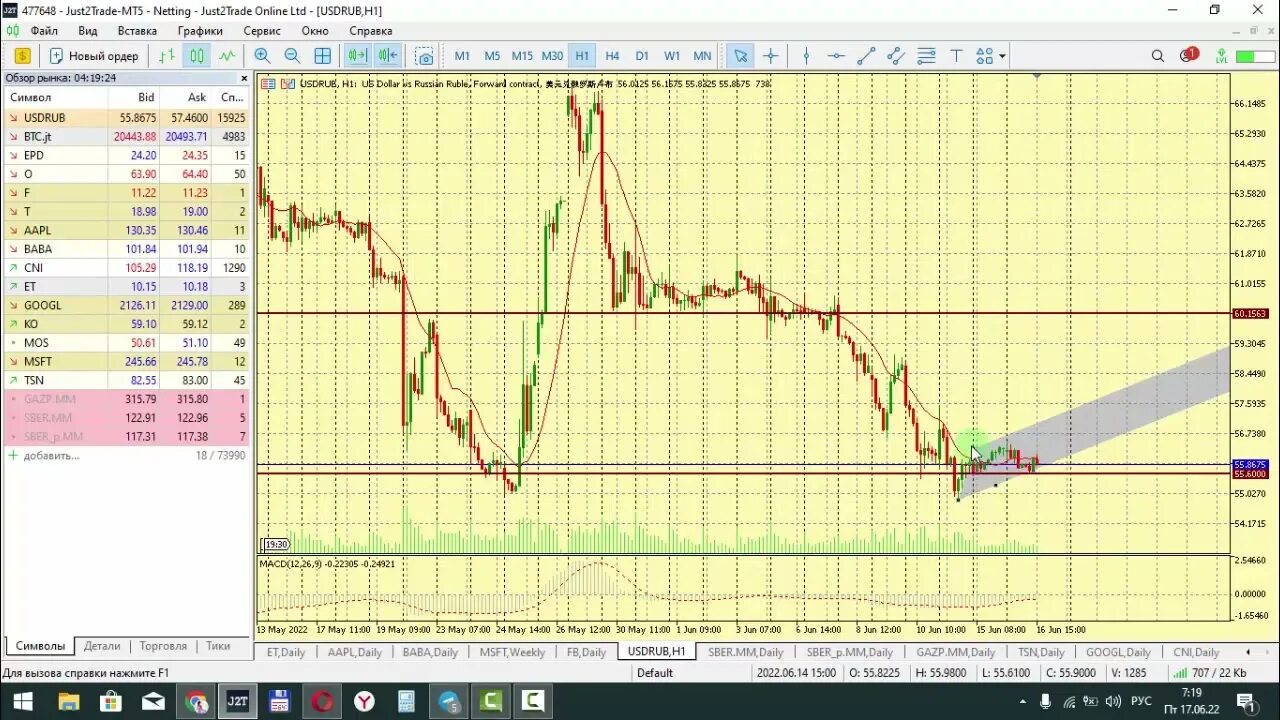Screen dimensions: 1280x720
Task: Open the shapes objects dropdown
Action: click(991, 56)
